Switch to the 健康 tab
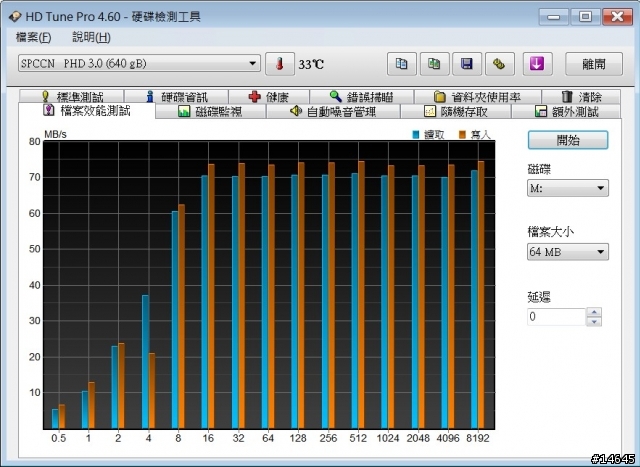Image resolution: width=640 pixels, height=467 pixels. [269, 97]
